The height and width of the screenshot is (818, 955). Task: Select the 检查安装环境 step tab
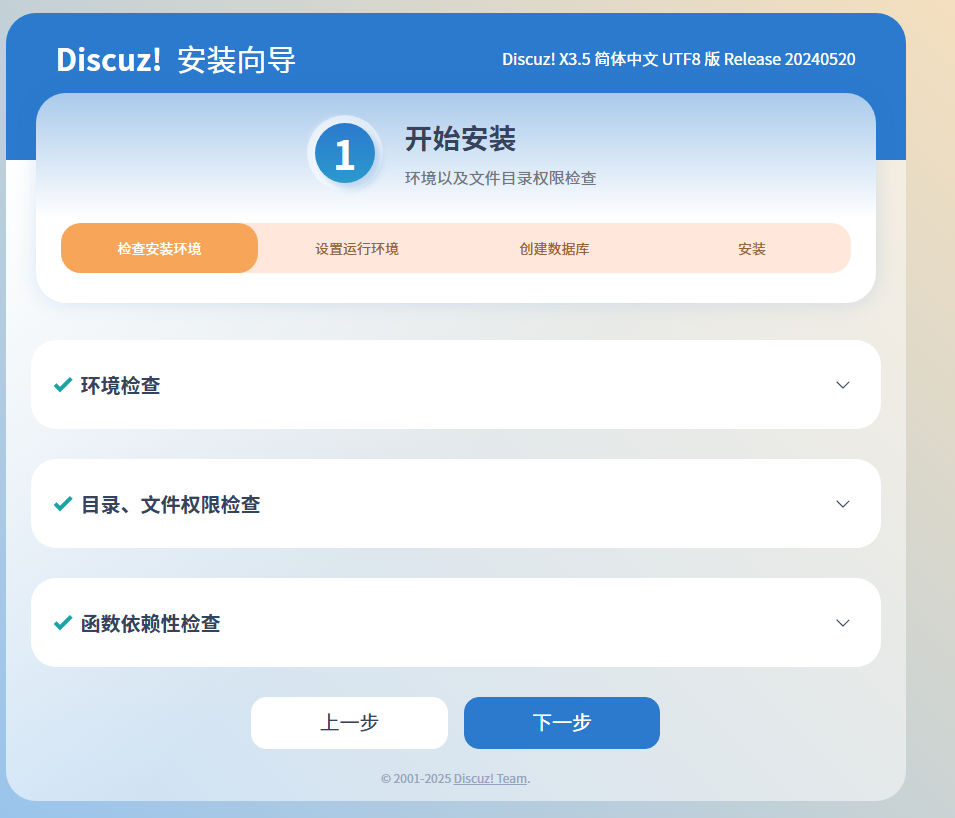pos(159,249)
